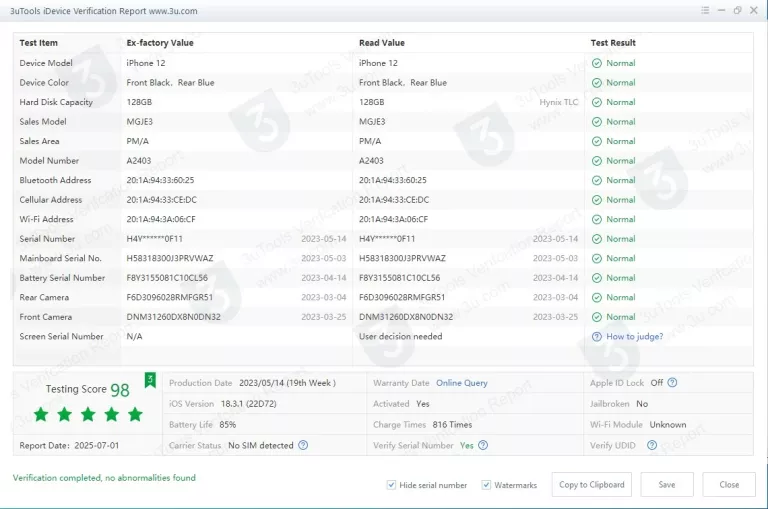The width and height of the screenshot is (768, 509).
Task: Click Normal check icon in Front Camera row
Action: [597, 317]
